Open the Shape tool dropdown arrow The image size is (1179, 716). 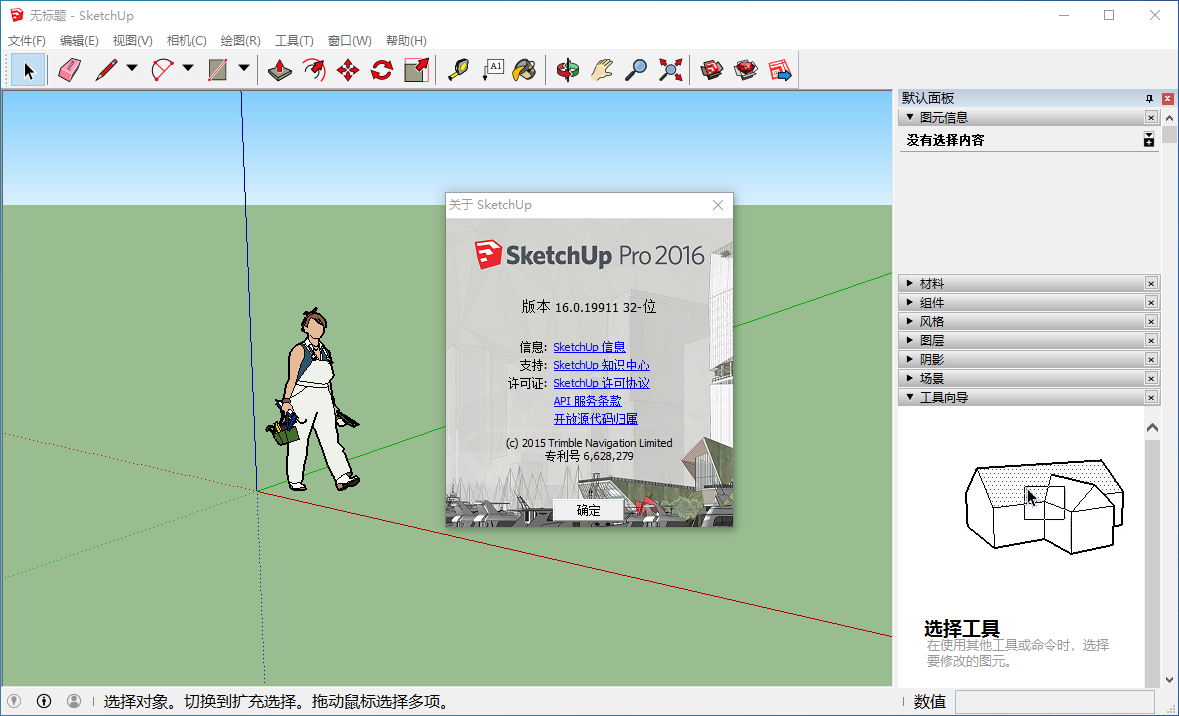pos(244,68)
